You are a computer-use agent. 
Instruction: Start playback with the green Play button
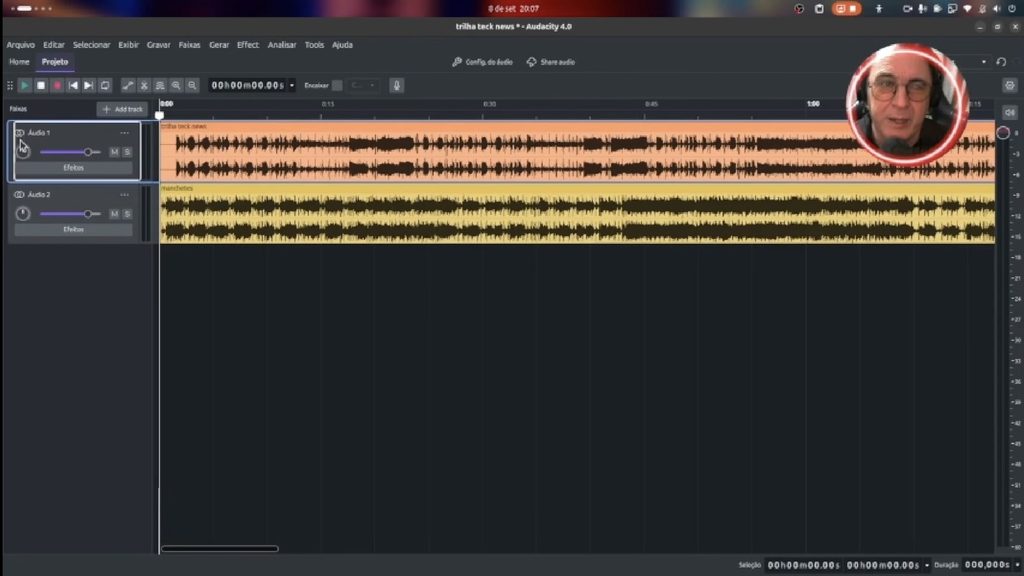pyautogui.click(x=25, y=86)
